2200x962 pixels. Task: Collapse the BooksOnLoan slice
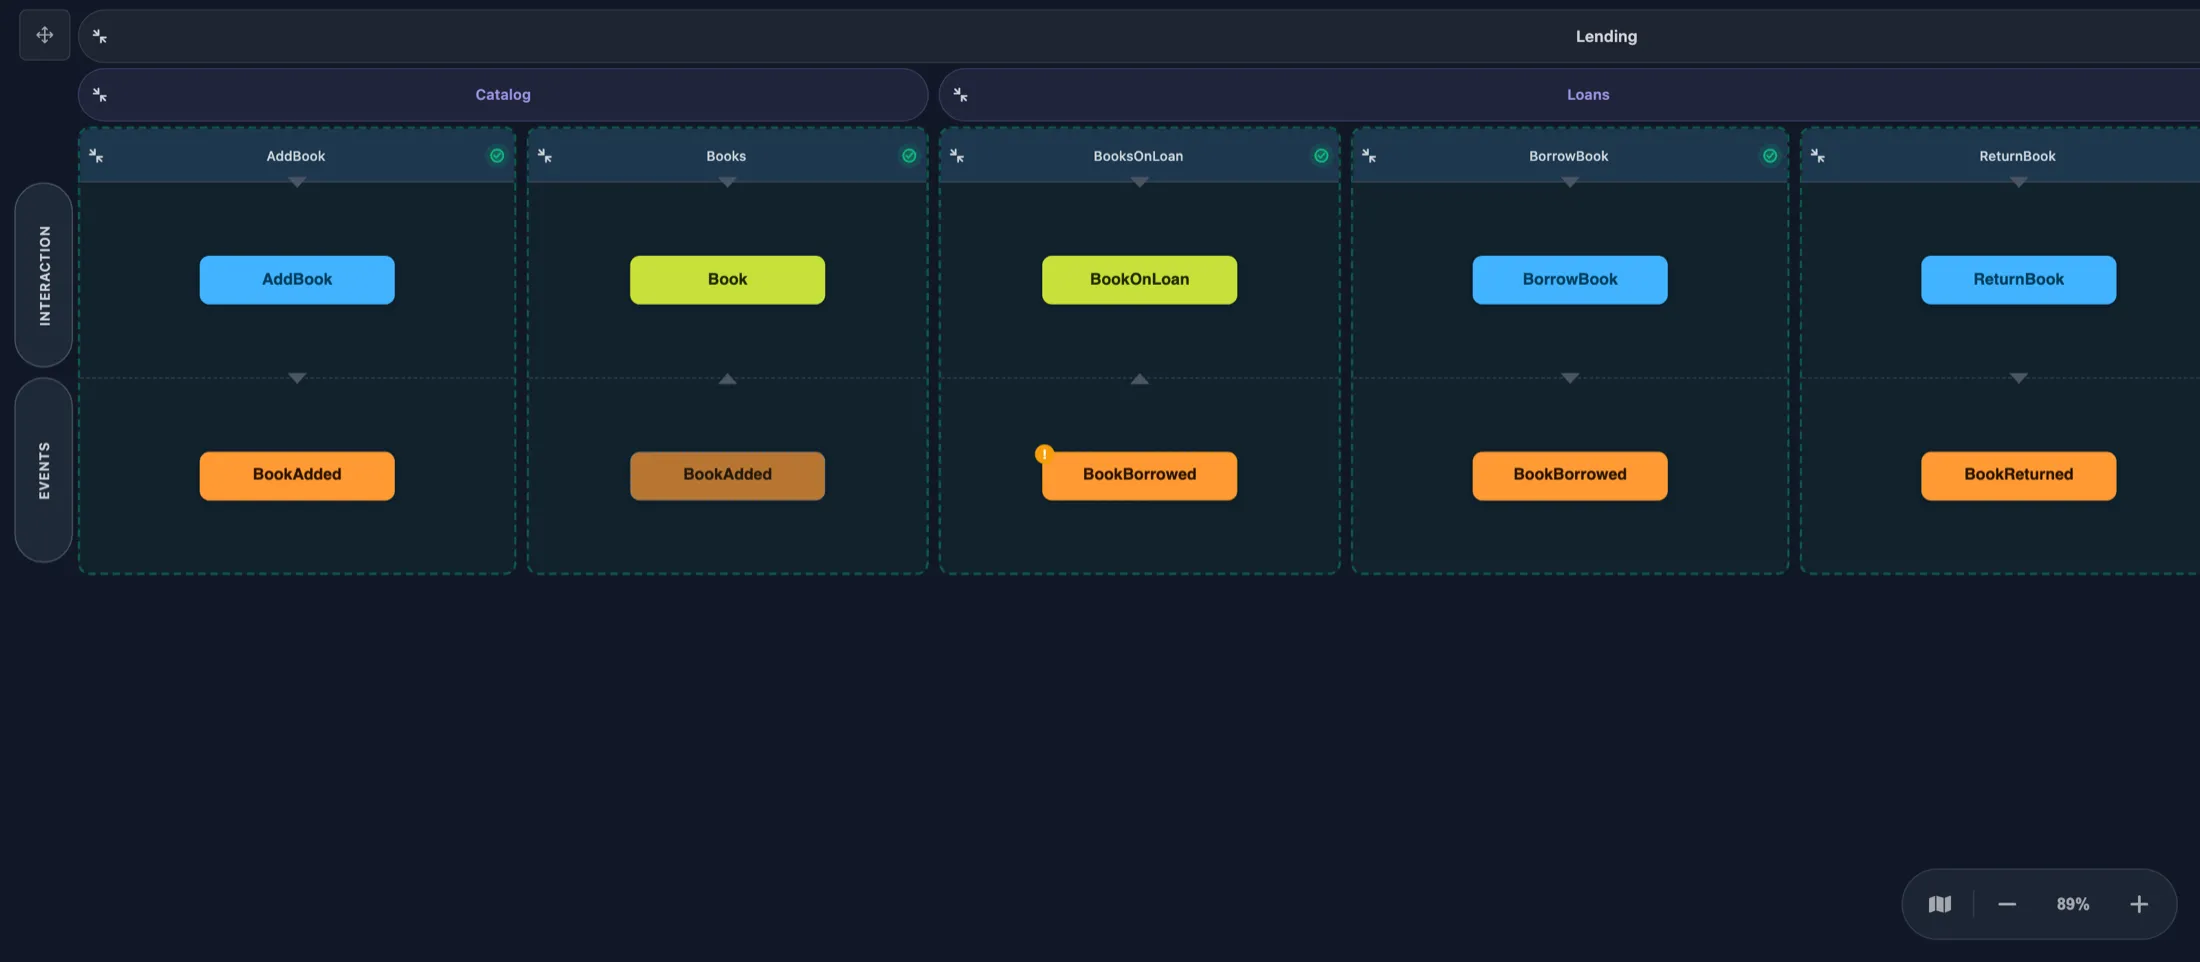pyautogui.click(x=957, y=156)
